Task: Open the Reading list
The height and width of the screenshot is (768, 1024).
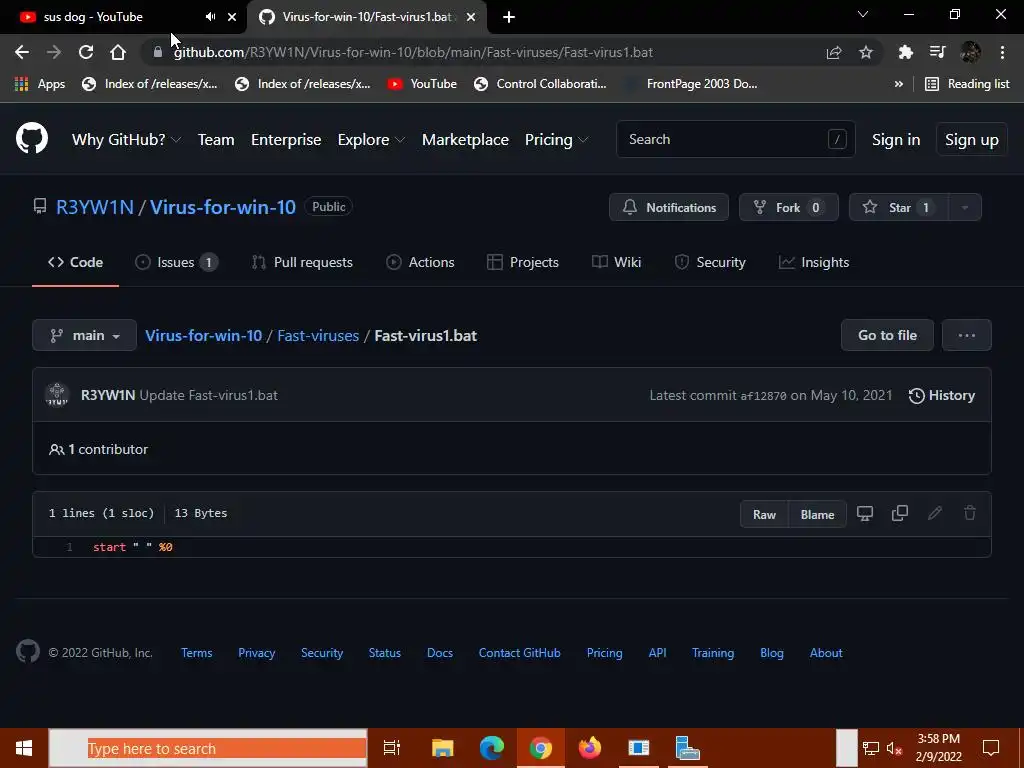Action: pos(967,84)
